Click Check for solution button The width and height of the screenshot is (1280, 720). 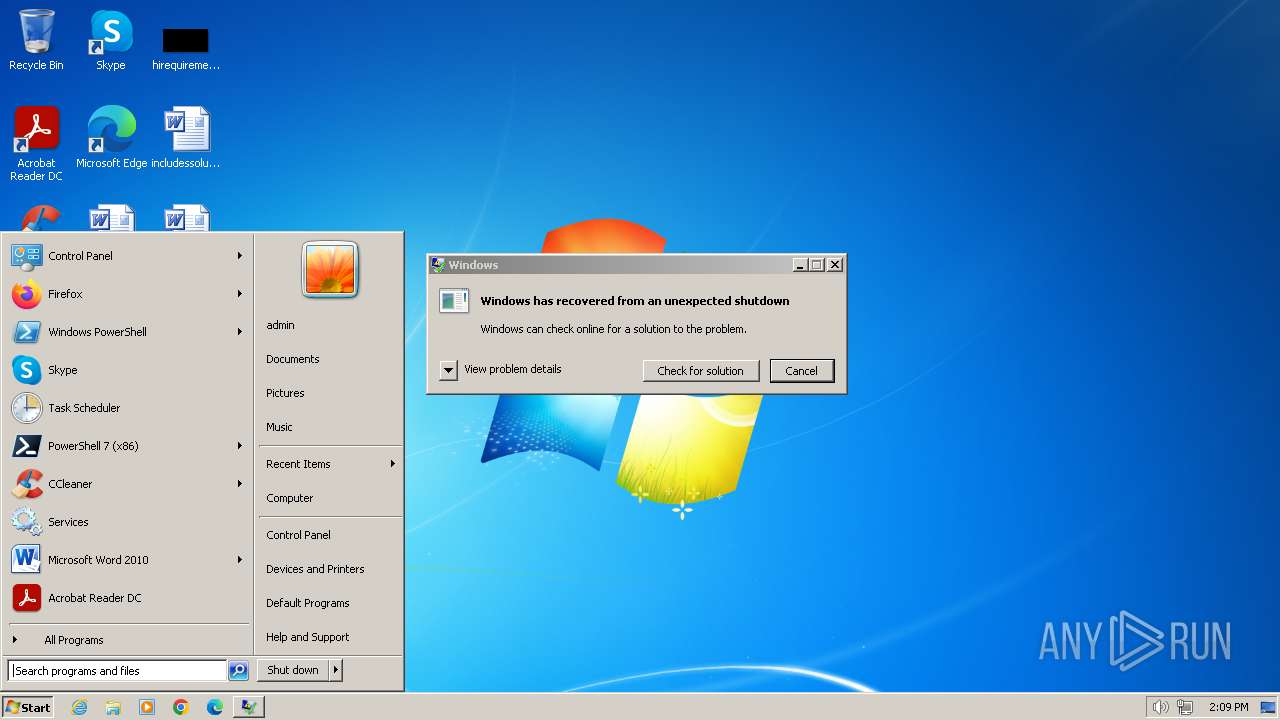click(700, 371)
